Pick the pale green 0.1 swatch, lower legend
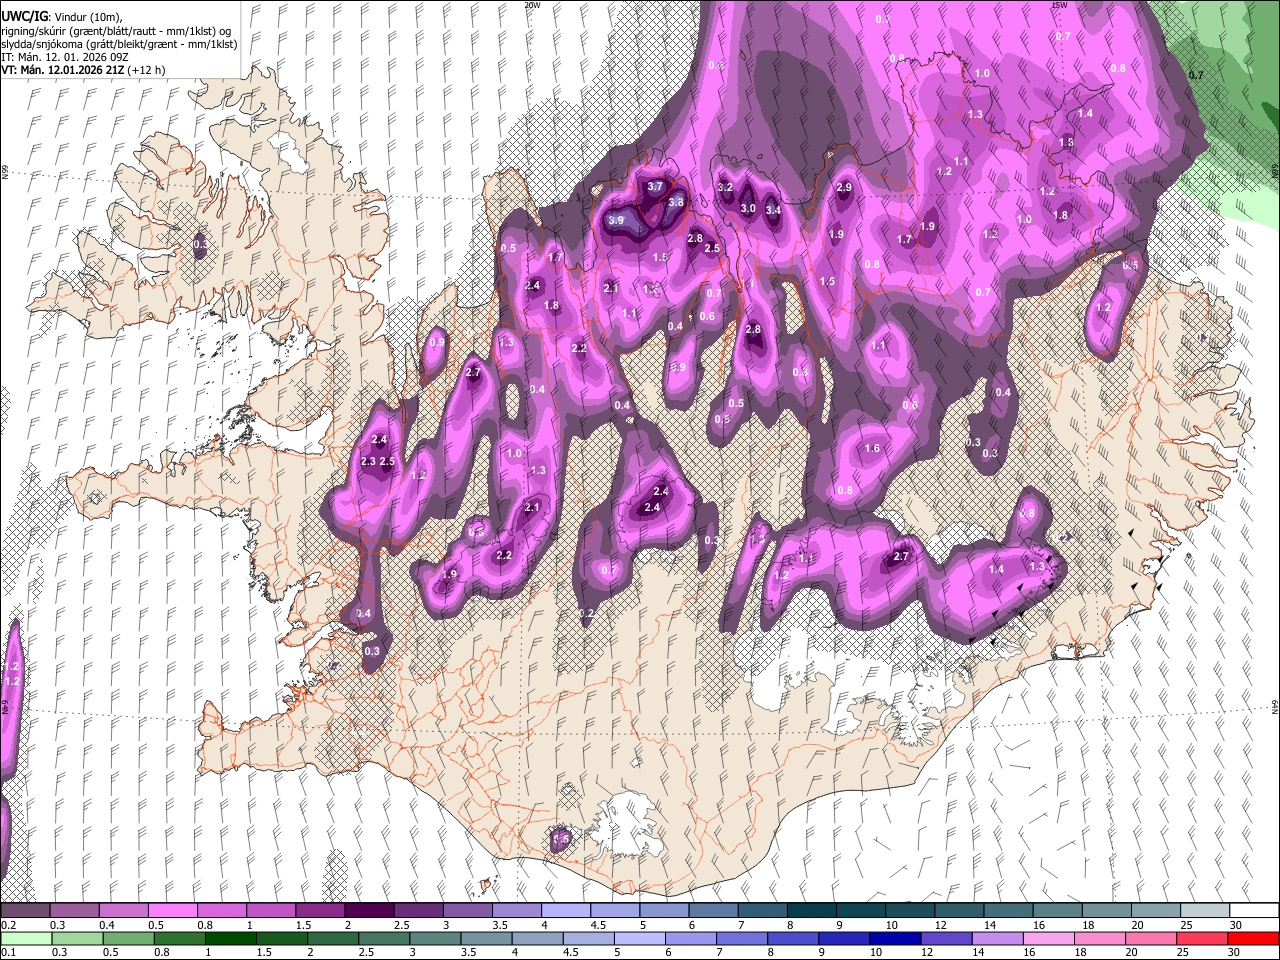Viewport: 1280px width, 960px height. click(x=25, y=938)
